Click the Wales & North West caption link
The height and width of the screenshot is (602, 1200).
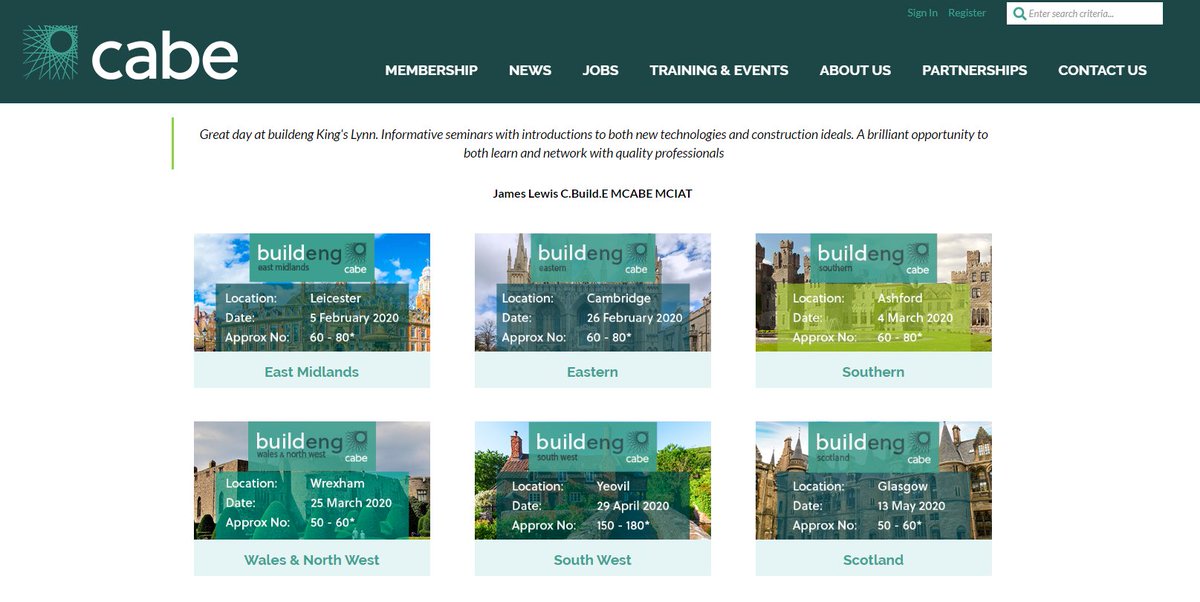pyautogui.click(x=312, y=560)
